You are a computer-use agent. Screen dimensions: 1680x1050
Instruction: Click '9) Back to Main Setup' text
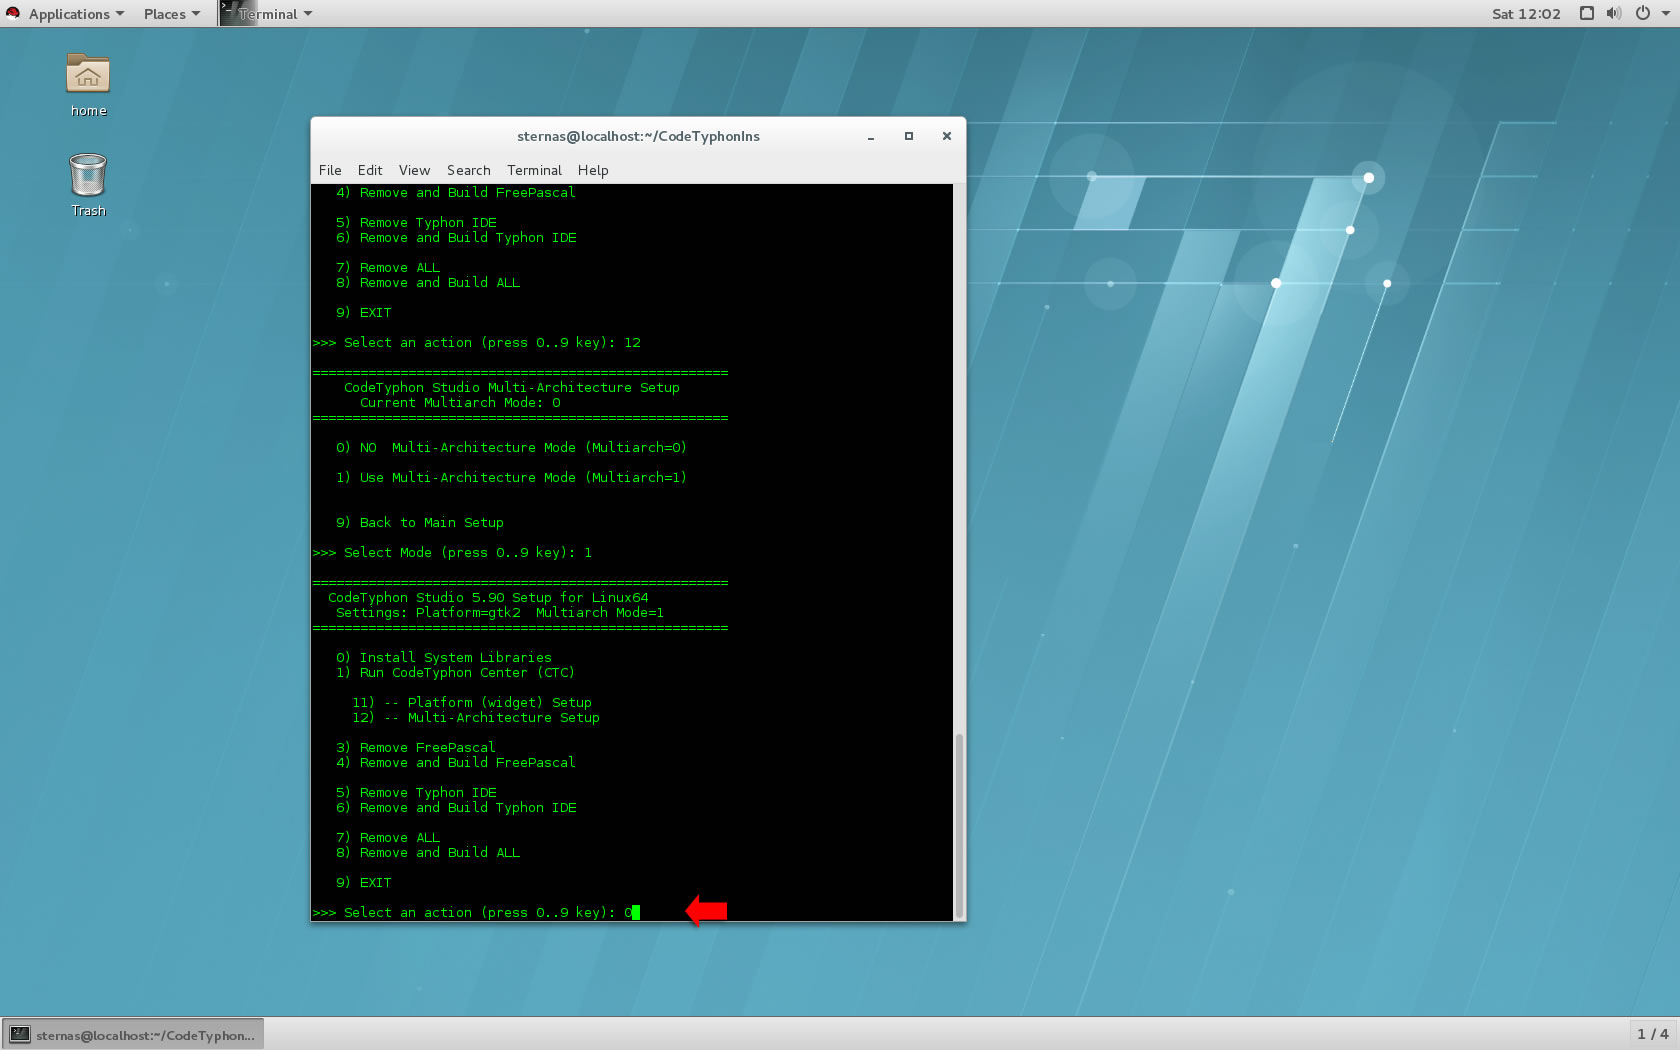(x=420, y=522)
